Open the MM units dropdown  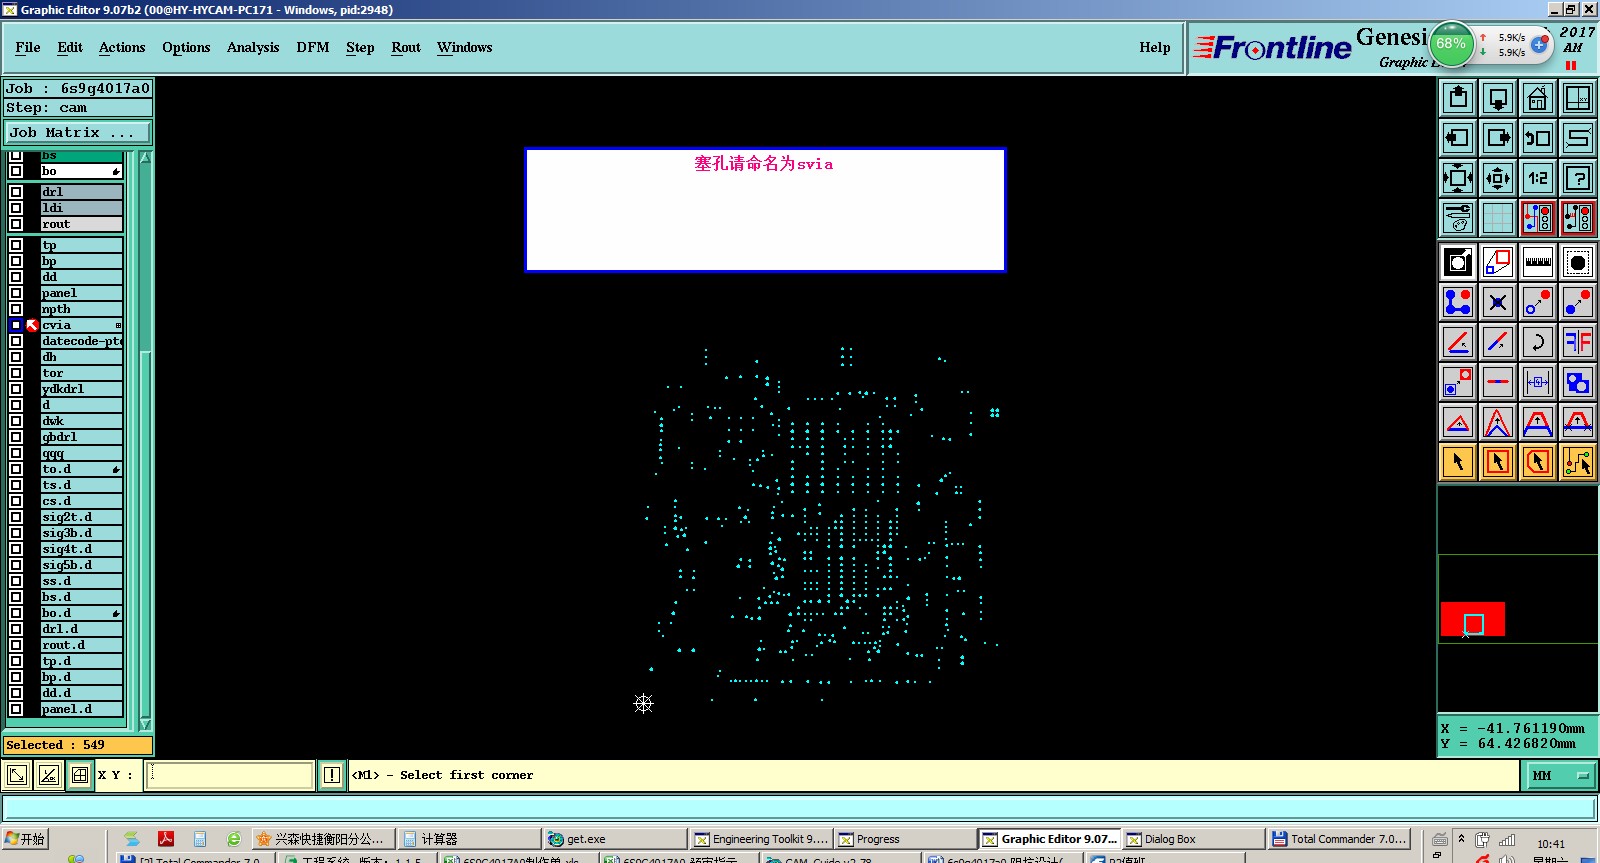point(1560,775)
